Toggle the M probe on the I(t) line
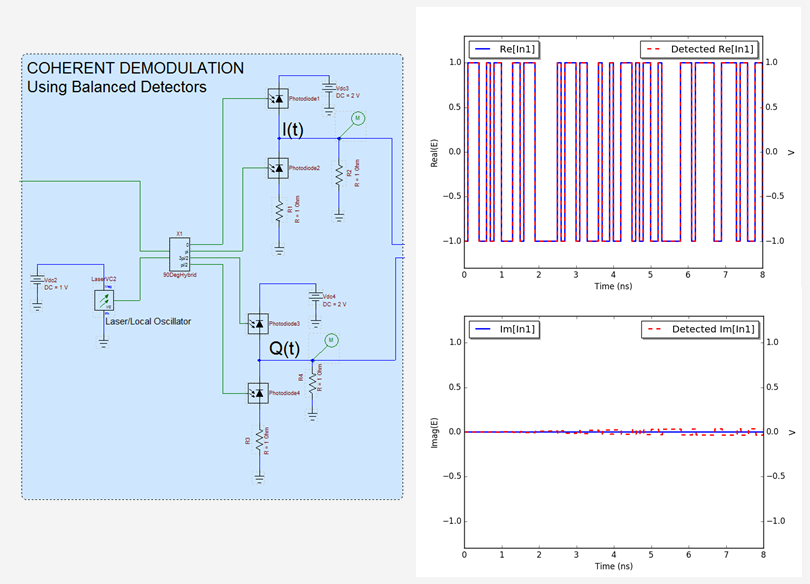The height and width of the screenshot is (584, 810). [x=359, y=118]
